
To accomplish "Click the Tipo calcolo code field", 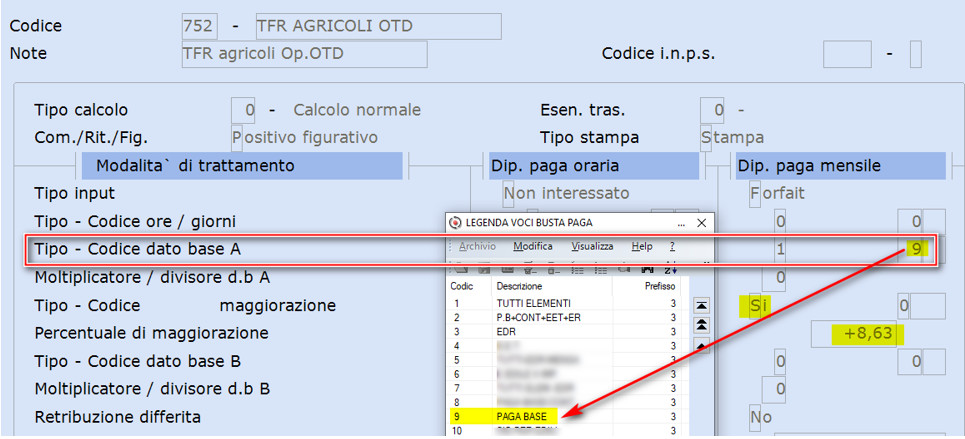I will click(243, 111).
